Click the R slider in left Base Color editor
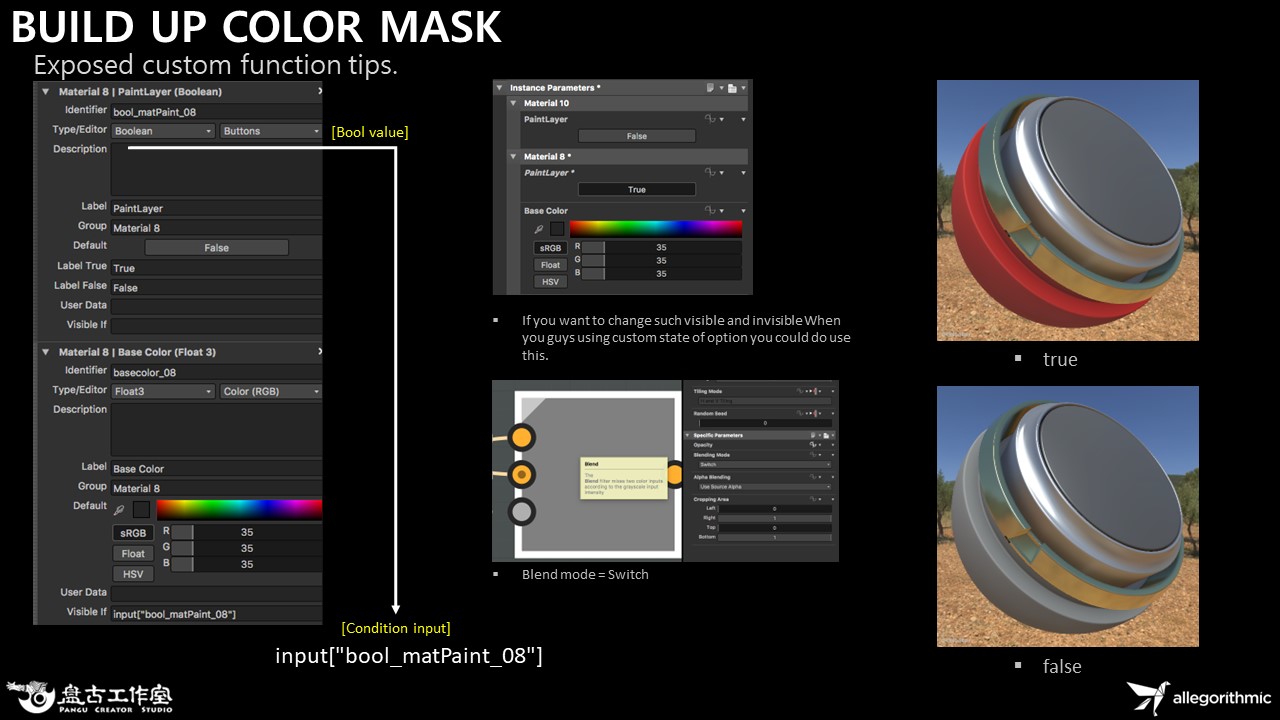The height and width of the screenshot is (720, 1280). (246, 532)
